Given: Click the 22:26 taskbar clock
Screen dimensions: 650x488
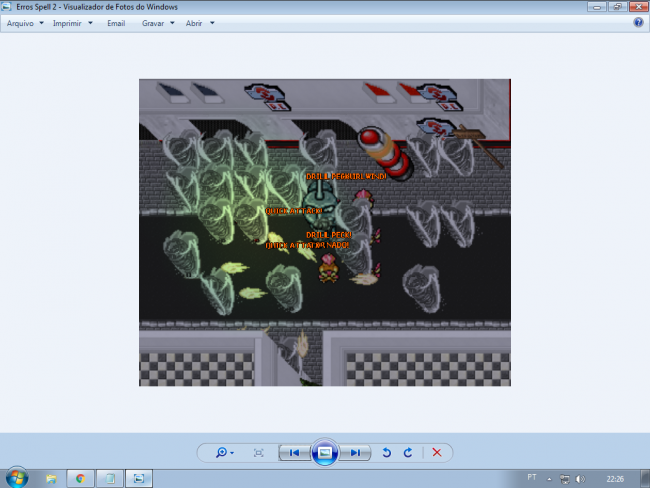Looking at the screenshot, I should click(x=615, y=479).
